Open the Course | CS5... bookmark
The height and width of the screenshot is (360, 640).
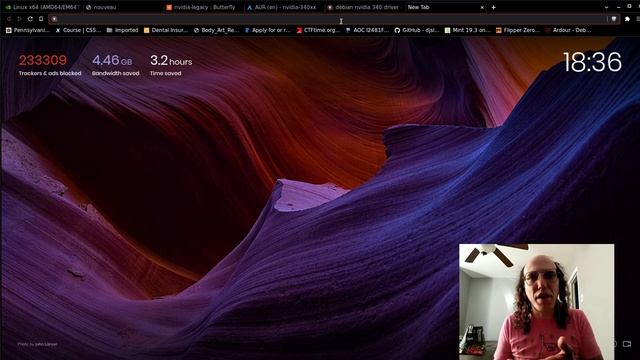78,30
